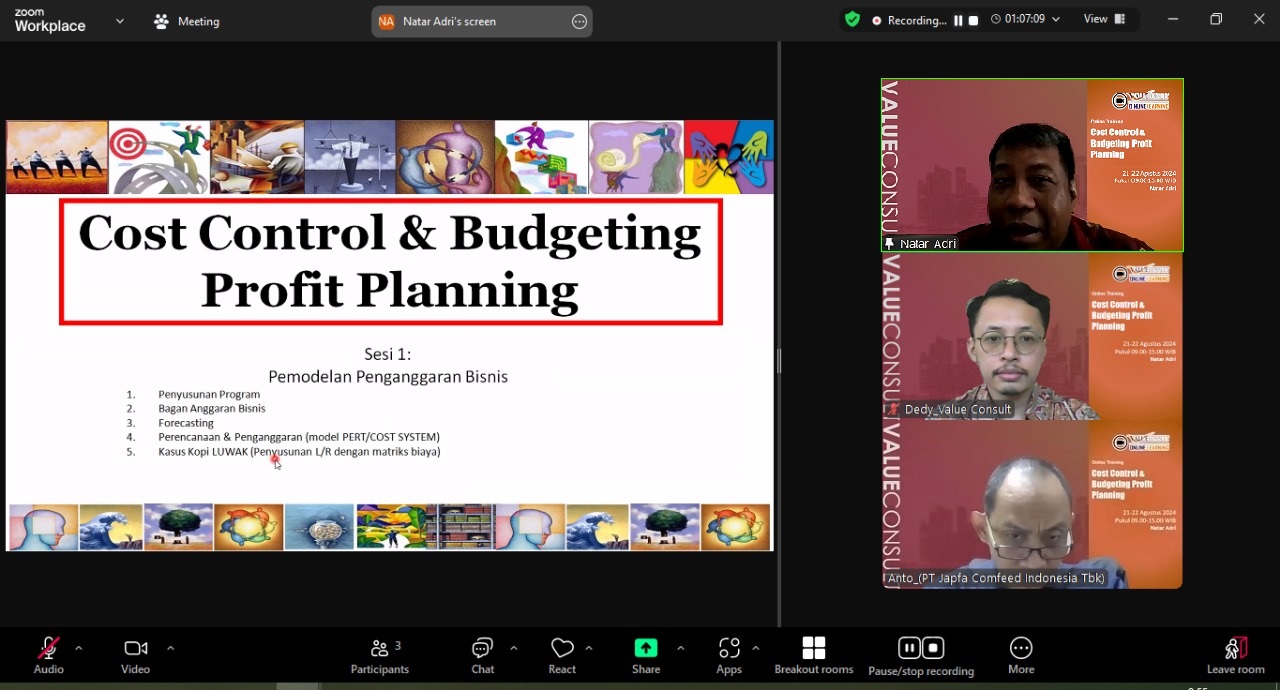This screenshot has width=1280, height=690.
Task: Select Dedy_Value Consult's video tile
Action: pyautogui.click(x=1031, y=337)
